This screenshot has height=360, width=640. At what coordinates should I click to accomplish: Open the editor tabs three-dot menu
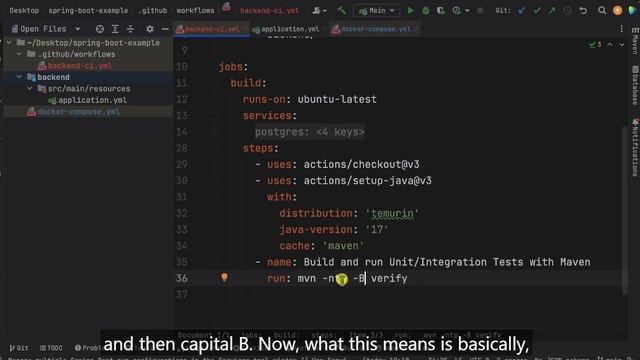coord(621,29)
